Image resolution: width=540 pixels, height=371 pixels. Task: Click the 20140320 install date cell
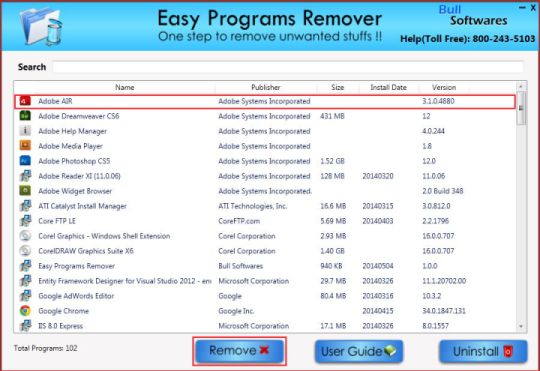378,176
